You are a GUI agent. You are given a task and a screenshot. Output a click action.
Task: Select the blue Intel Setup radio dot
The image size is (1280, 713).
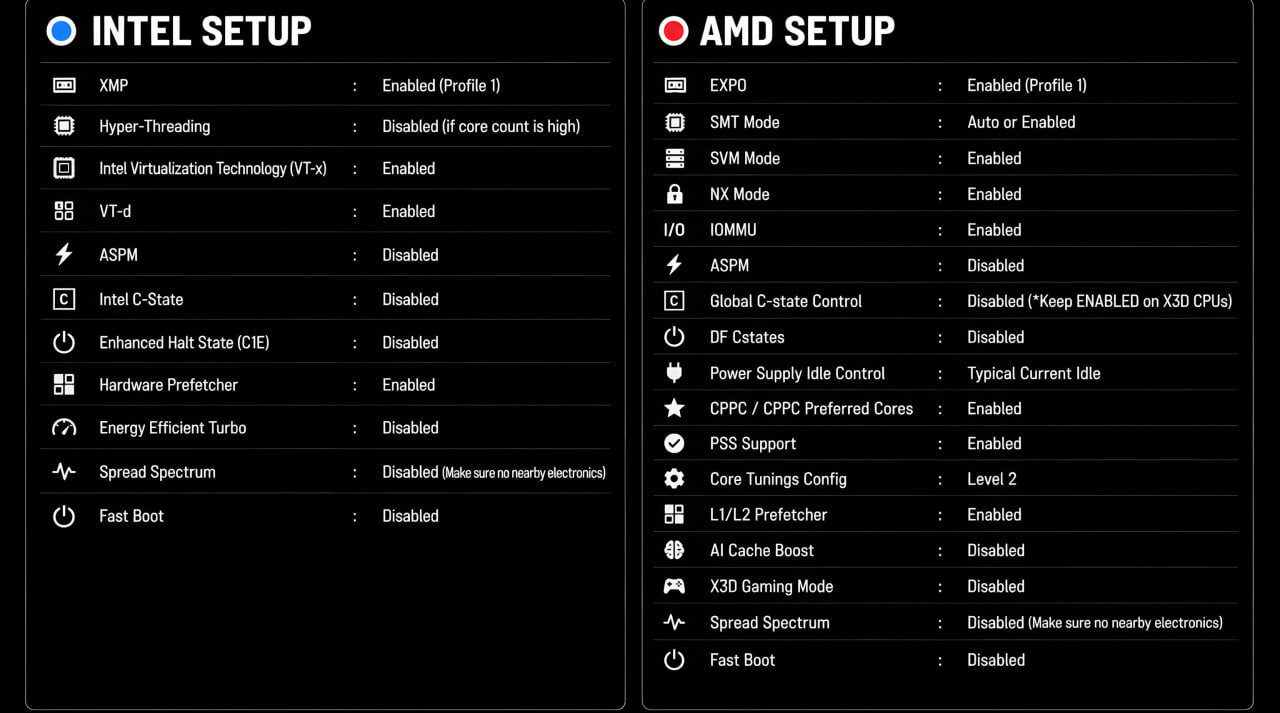[61, 31]
